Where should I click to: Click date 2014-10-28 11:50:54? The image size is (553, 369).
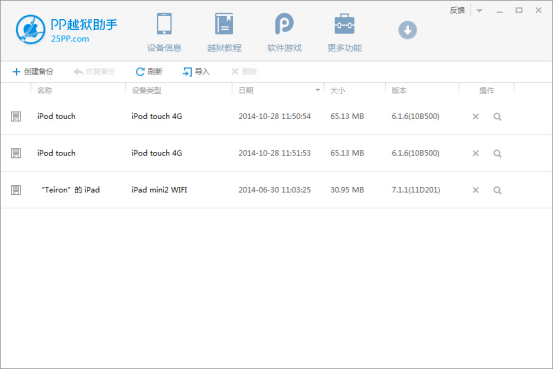coord(274,116)
